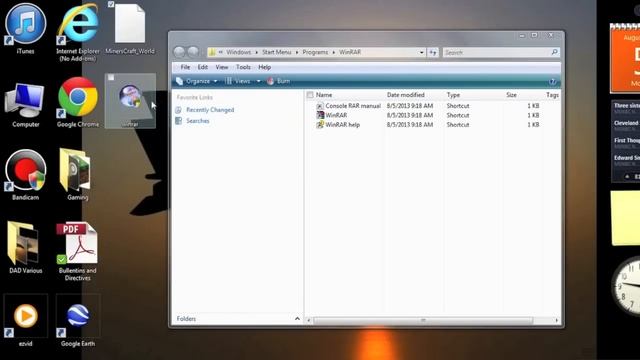The height and width of the screenshot is (360, 640).
Task: Click the horizontal scrollbar right arrow
Action: [x=556, y=320]
